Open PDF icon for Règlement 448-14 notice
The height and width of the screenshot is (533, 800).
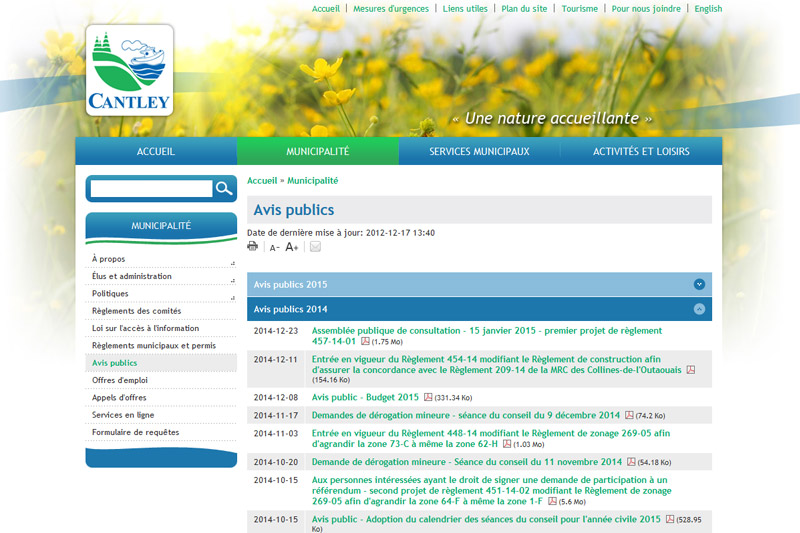tap(507, 444)
